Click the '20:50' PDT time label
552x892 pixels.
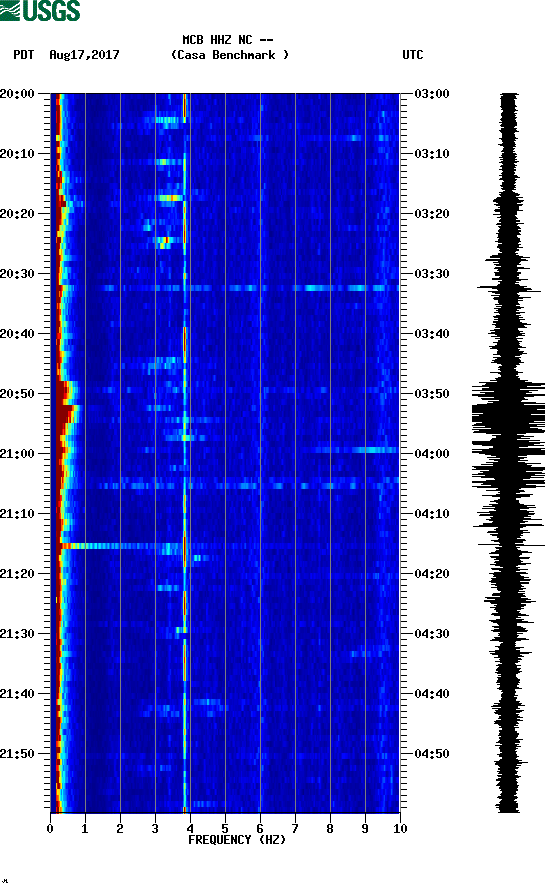tap(18, 394)
